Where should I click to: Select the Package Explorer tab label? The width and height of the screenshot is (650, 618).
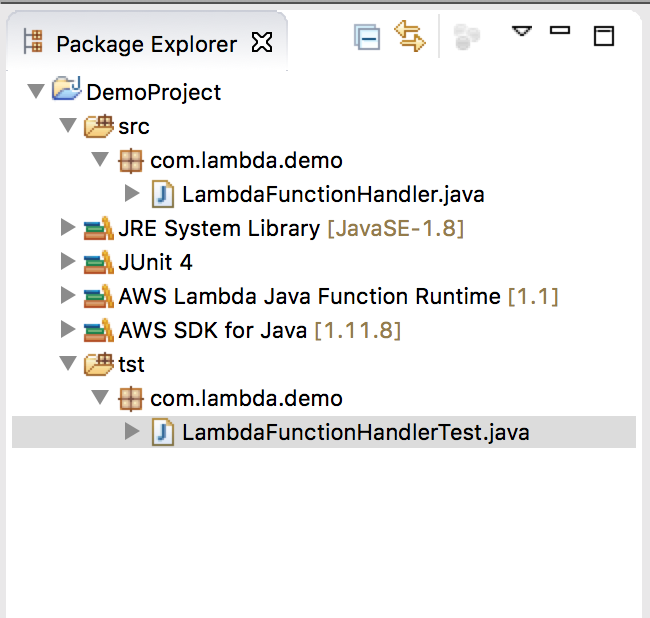point(147,44)
